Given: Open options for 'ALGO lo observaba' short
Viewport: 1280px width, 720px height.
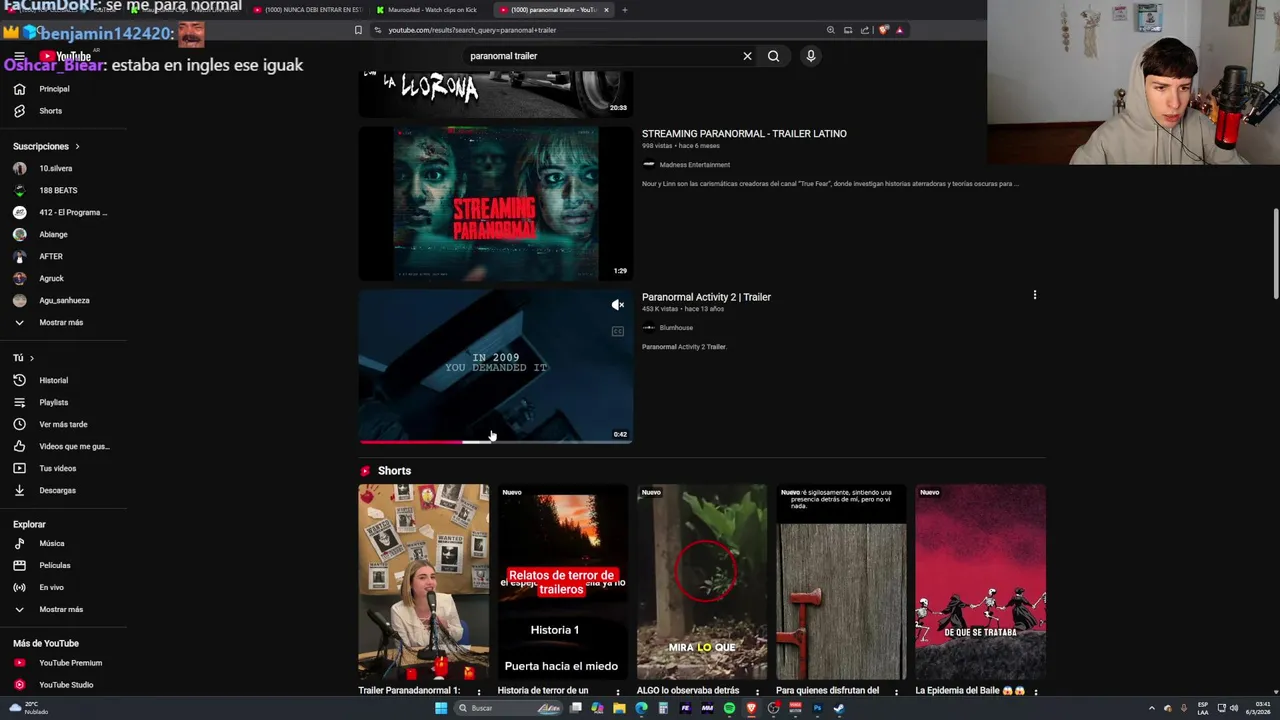Looking at the screenshot, I should point(757,692).
